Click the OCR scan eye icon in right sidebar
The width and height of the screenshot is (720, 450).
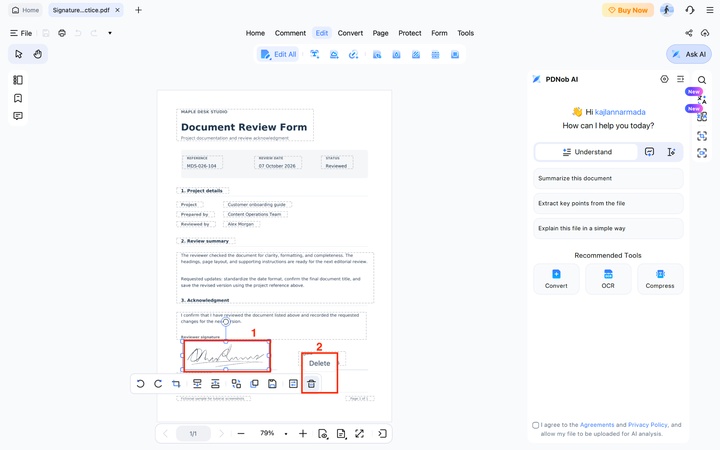pyautogui.click(x=702, y=153)
